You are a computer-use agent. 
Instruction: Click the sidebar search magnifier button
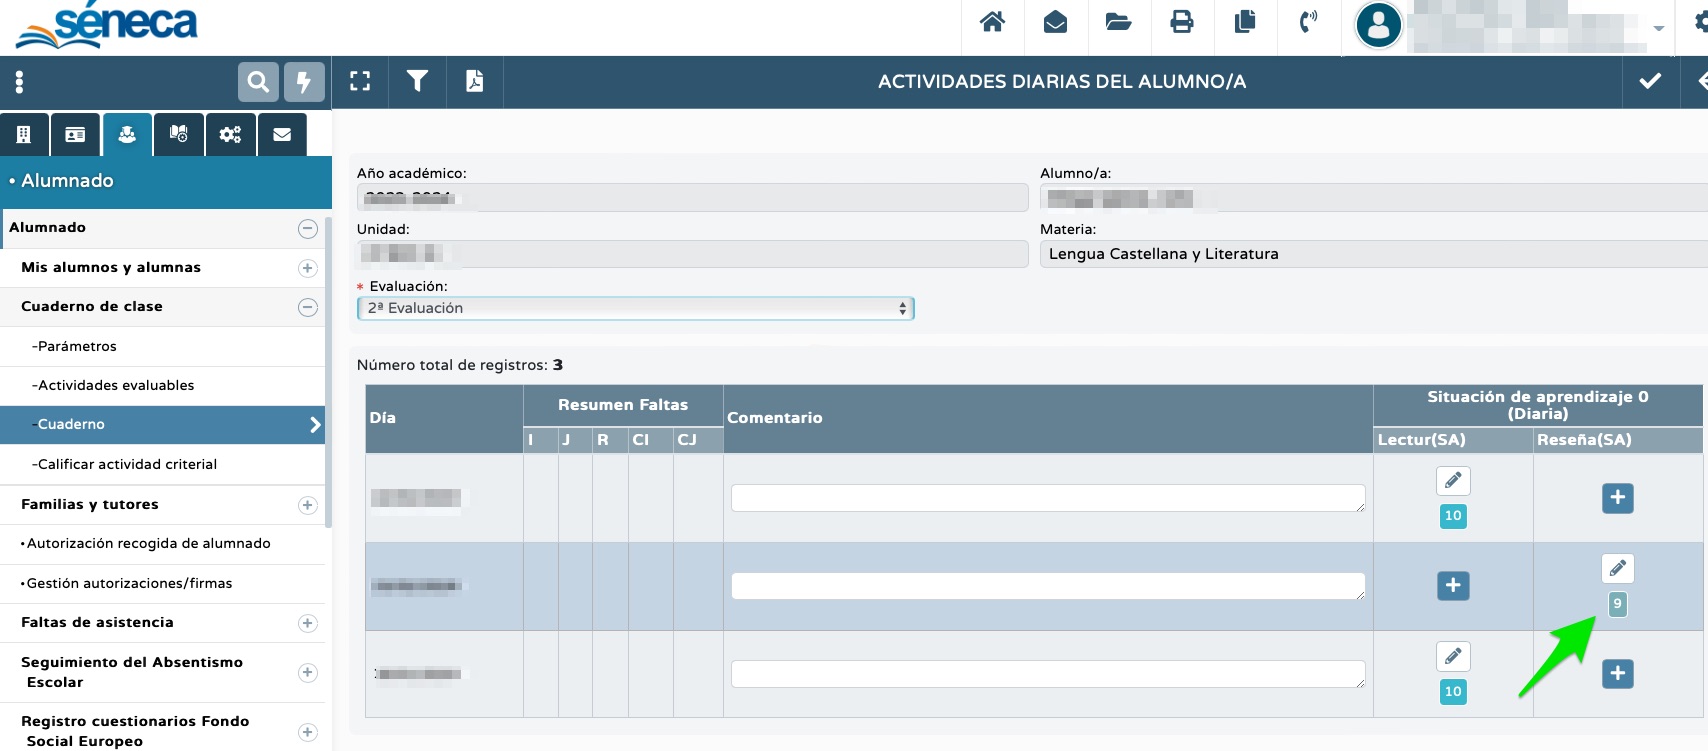(258, 82)
